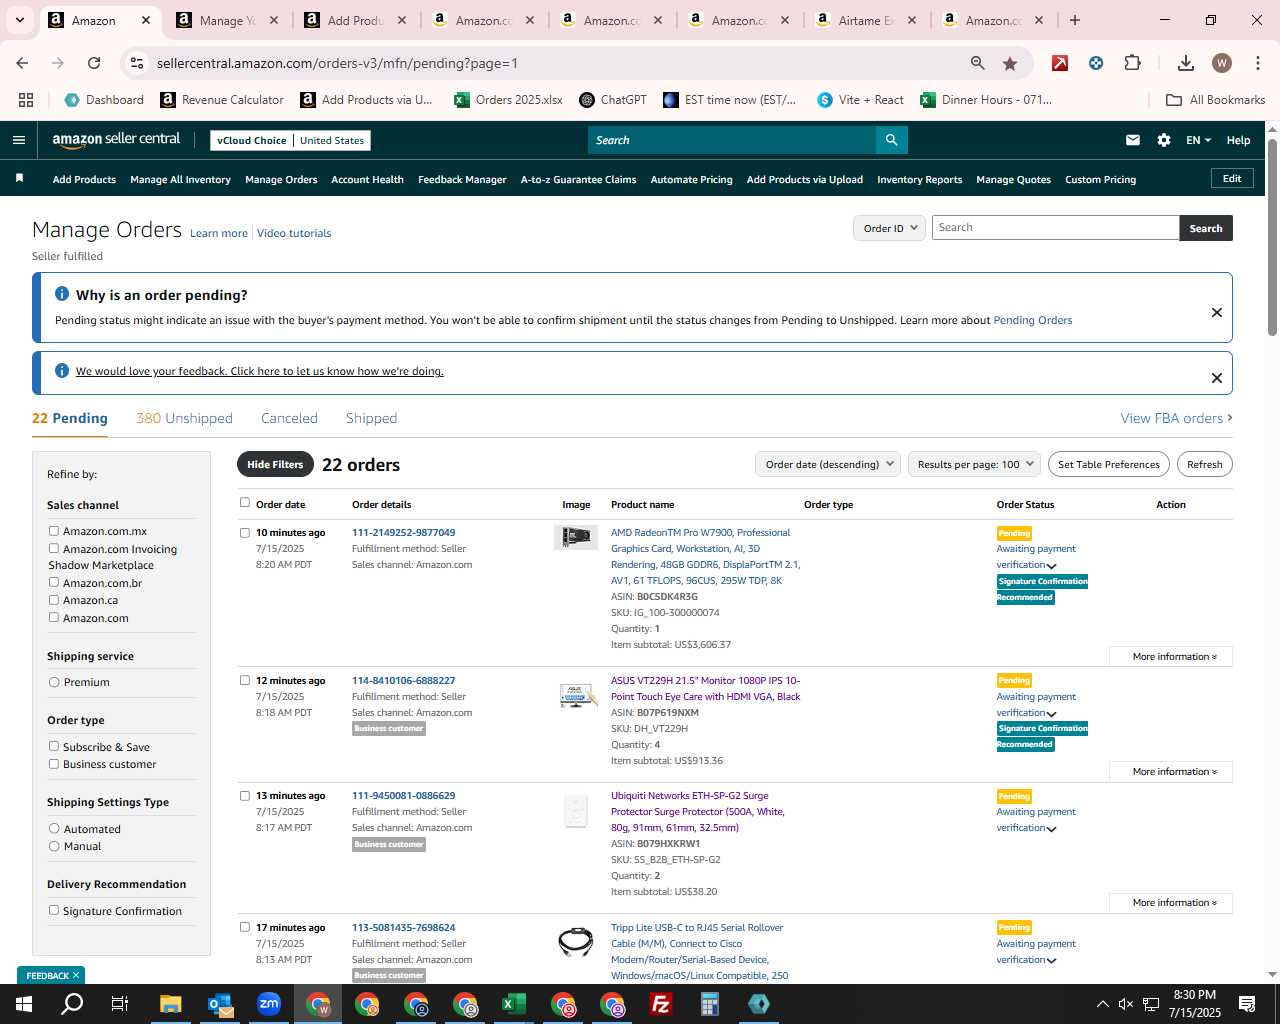Check the Business customer order type
This screenshot has height=1024, width=1280.
pyautogui.click(x=54, y=764)
